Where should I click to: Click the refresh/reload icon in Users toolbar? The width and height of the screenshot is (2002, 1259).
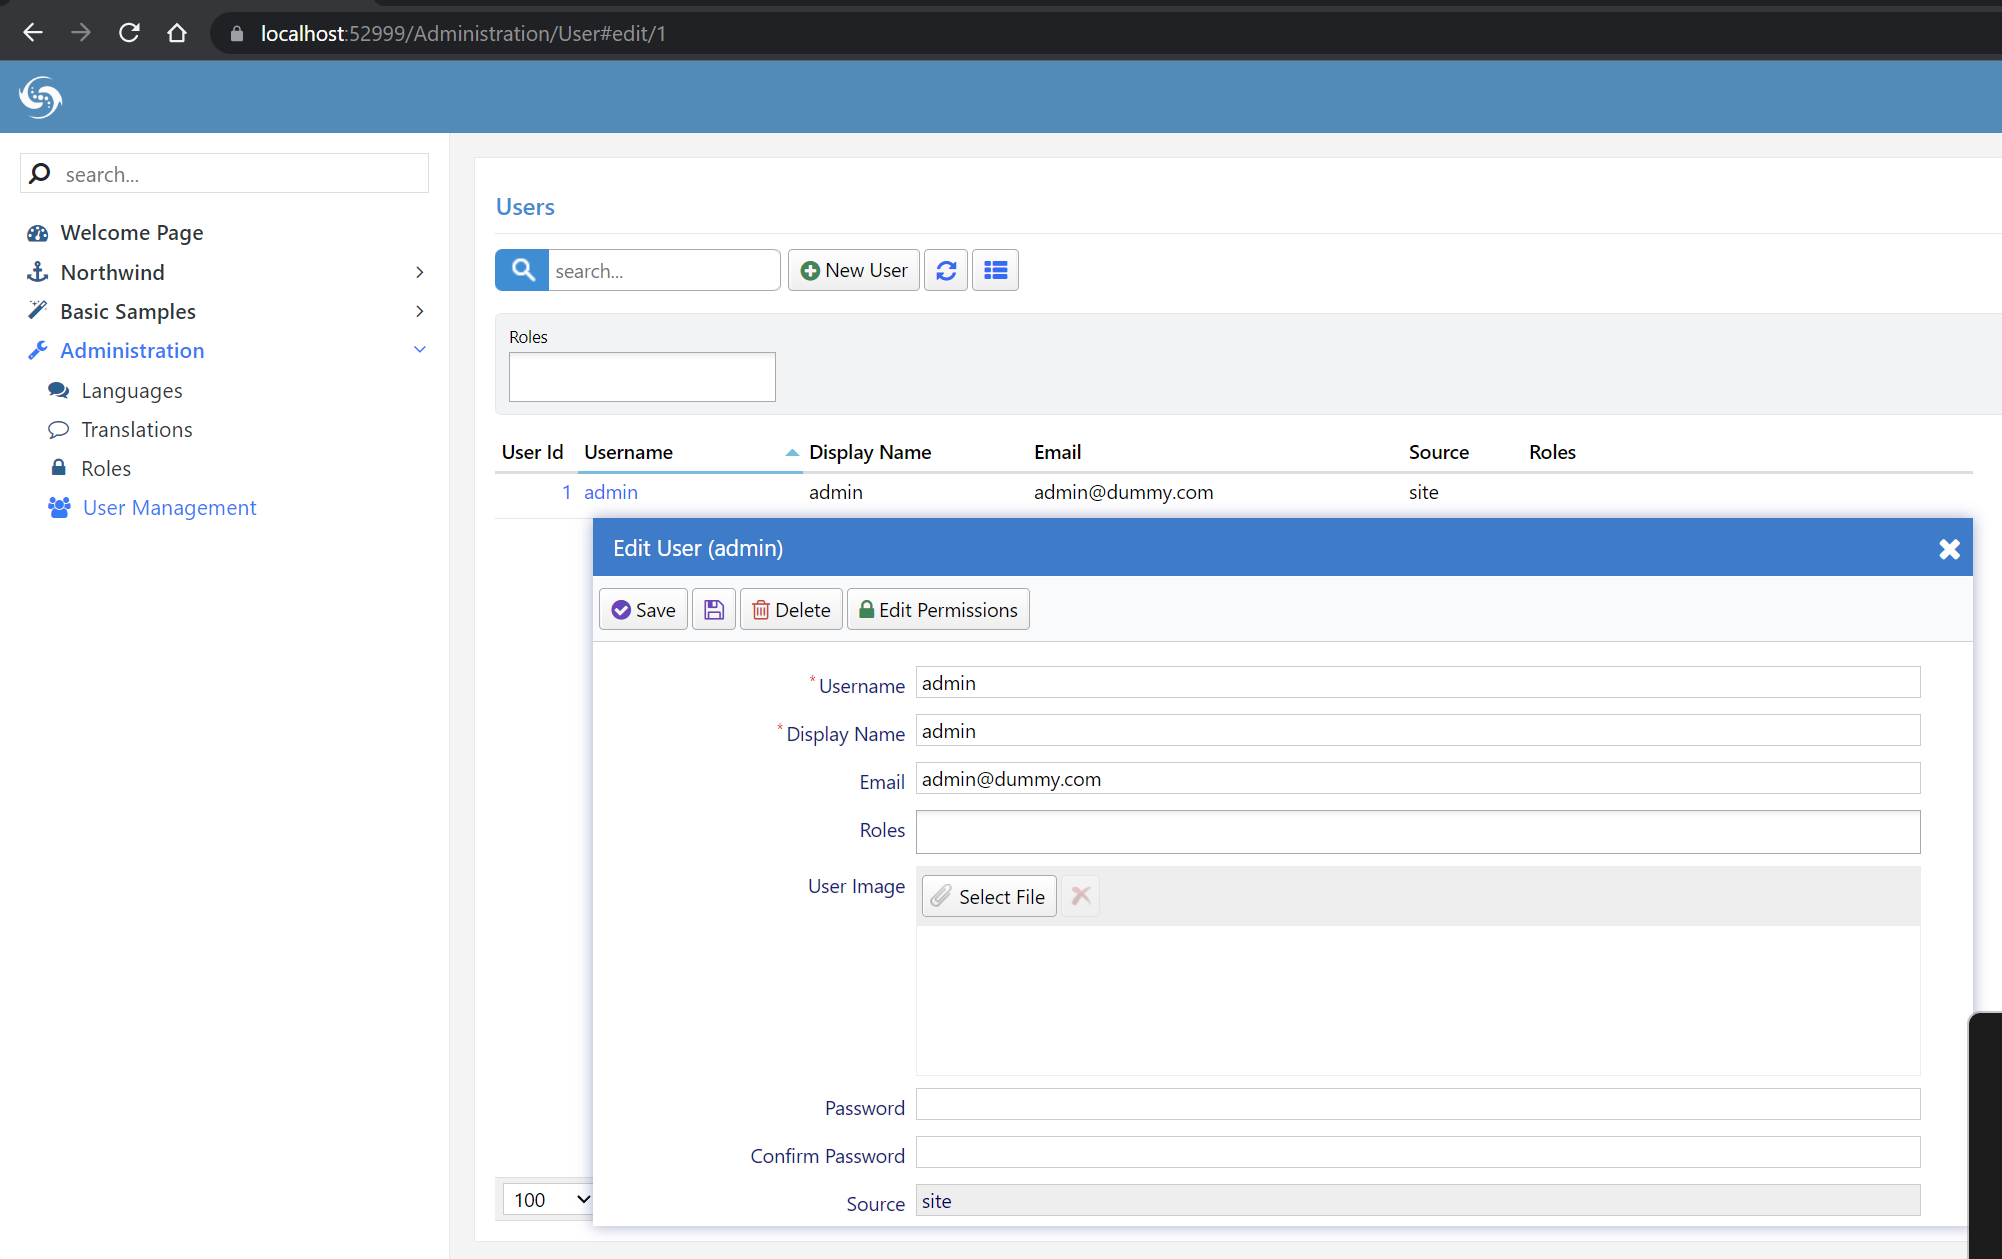coord(945,270)
